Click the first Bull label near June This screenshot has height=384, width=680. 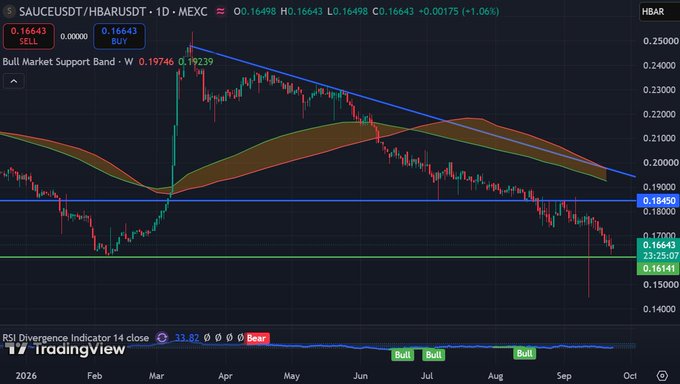tap(402, 355)
